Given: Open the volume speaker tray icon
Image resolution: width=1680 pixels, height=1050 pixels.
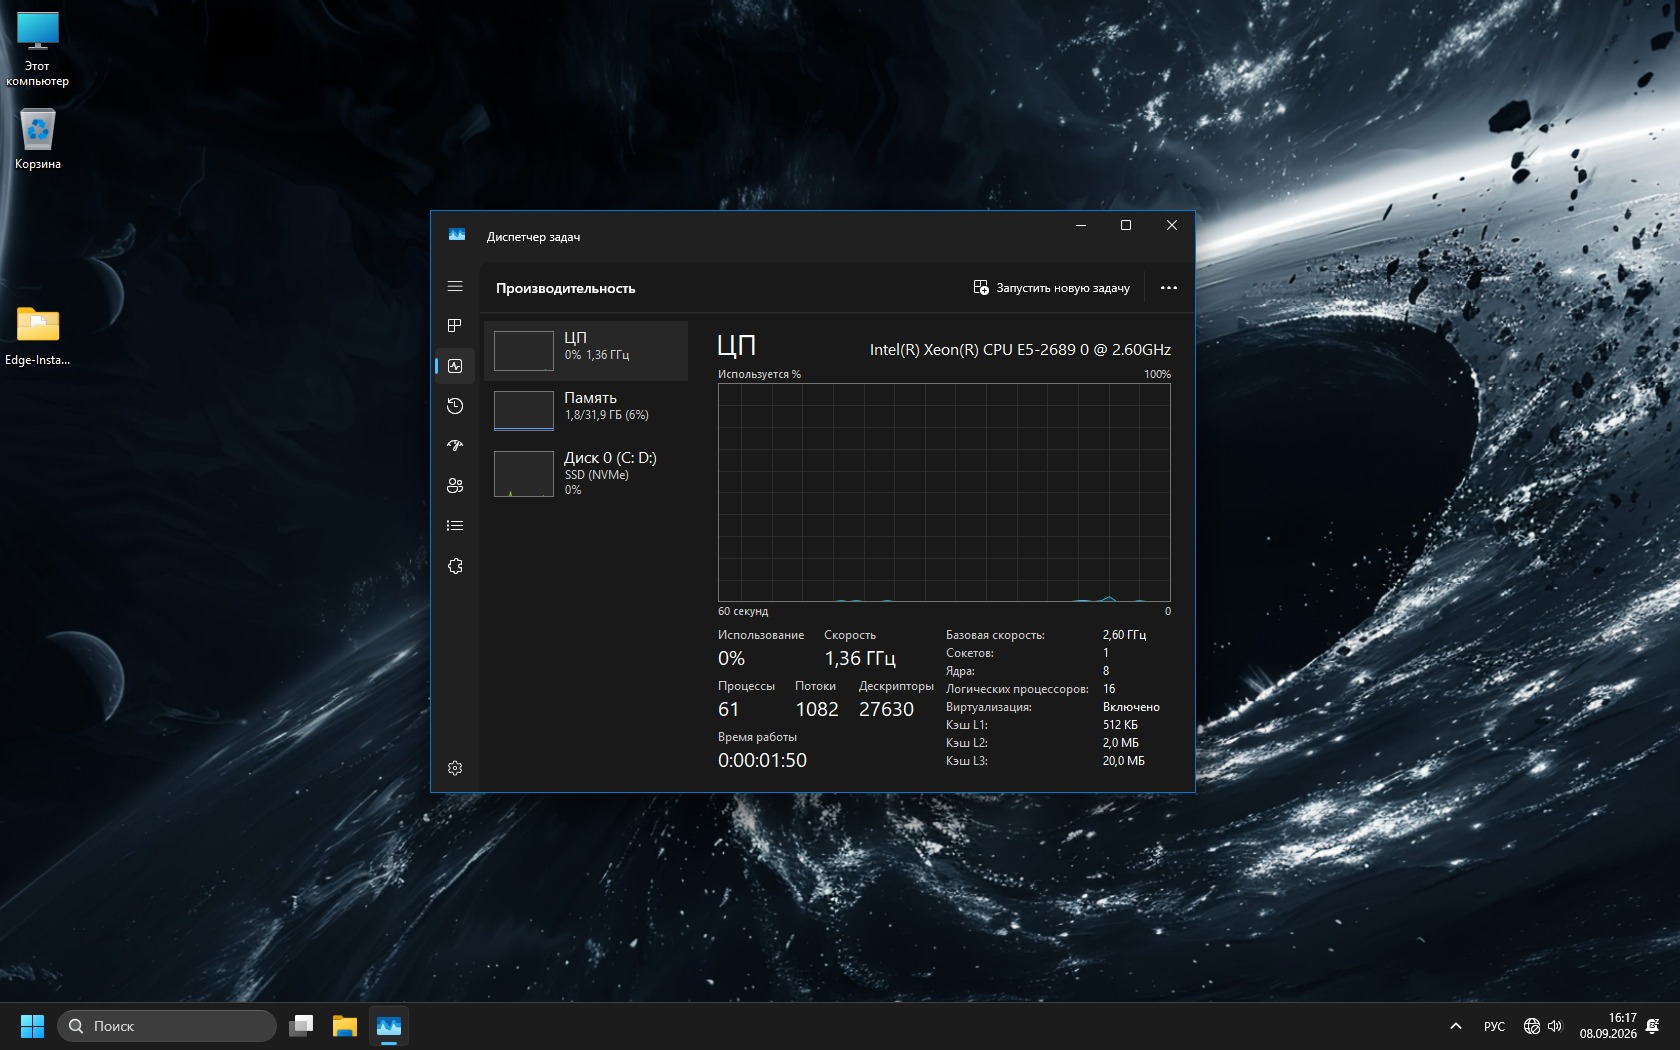Looking at the screenshot, I should point(1555,1026).
